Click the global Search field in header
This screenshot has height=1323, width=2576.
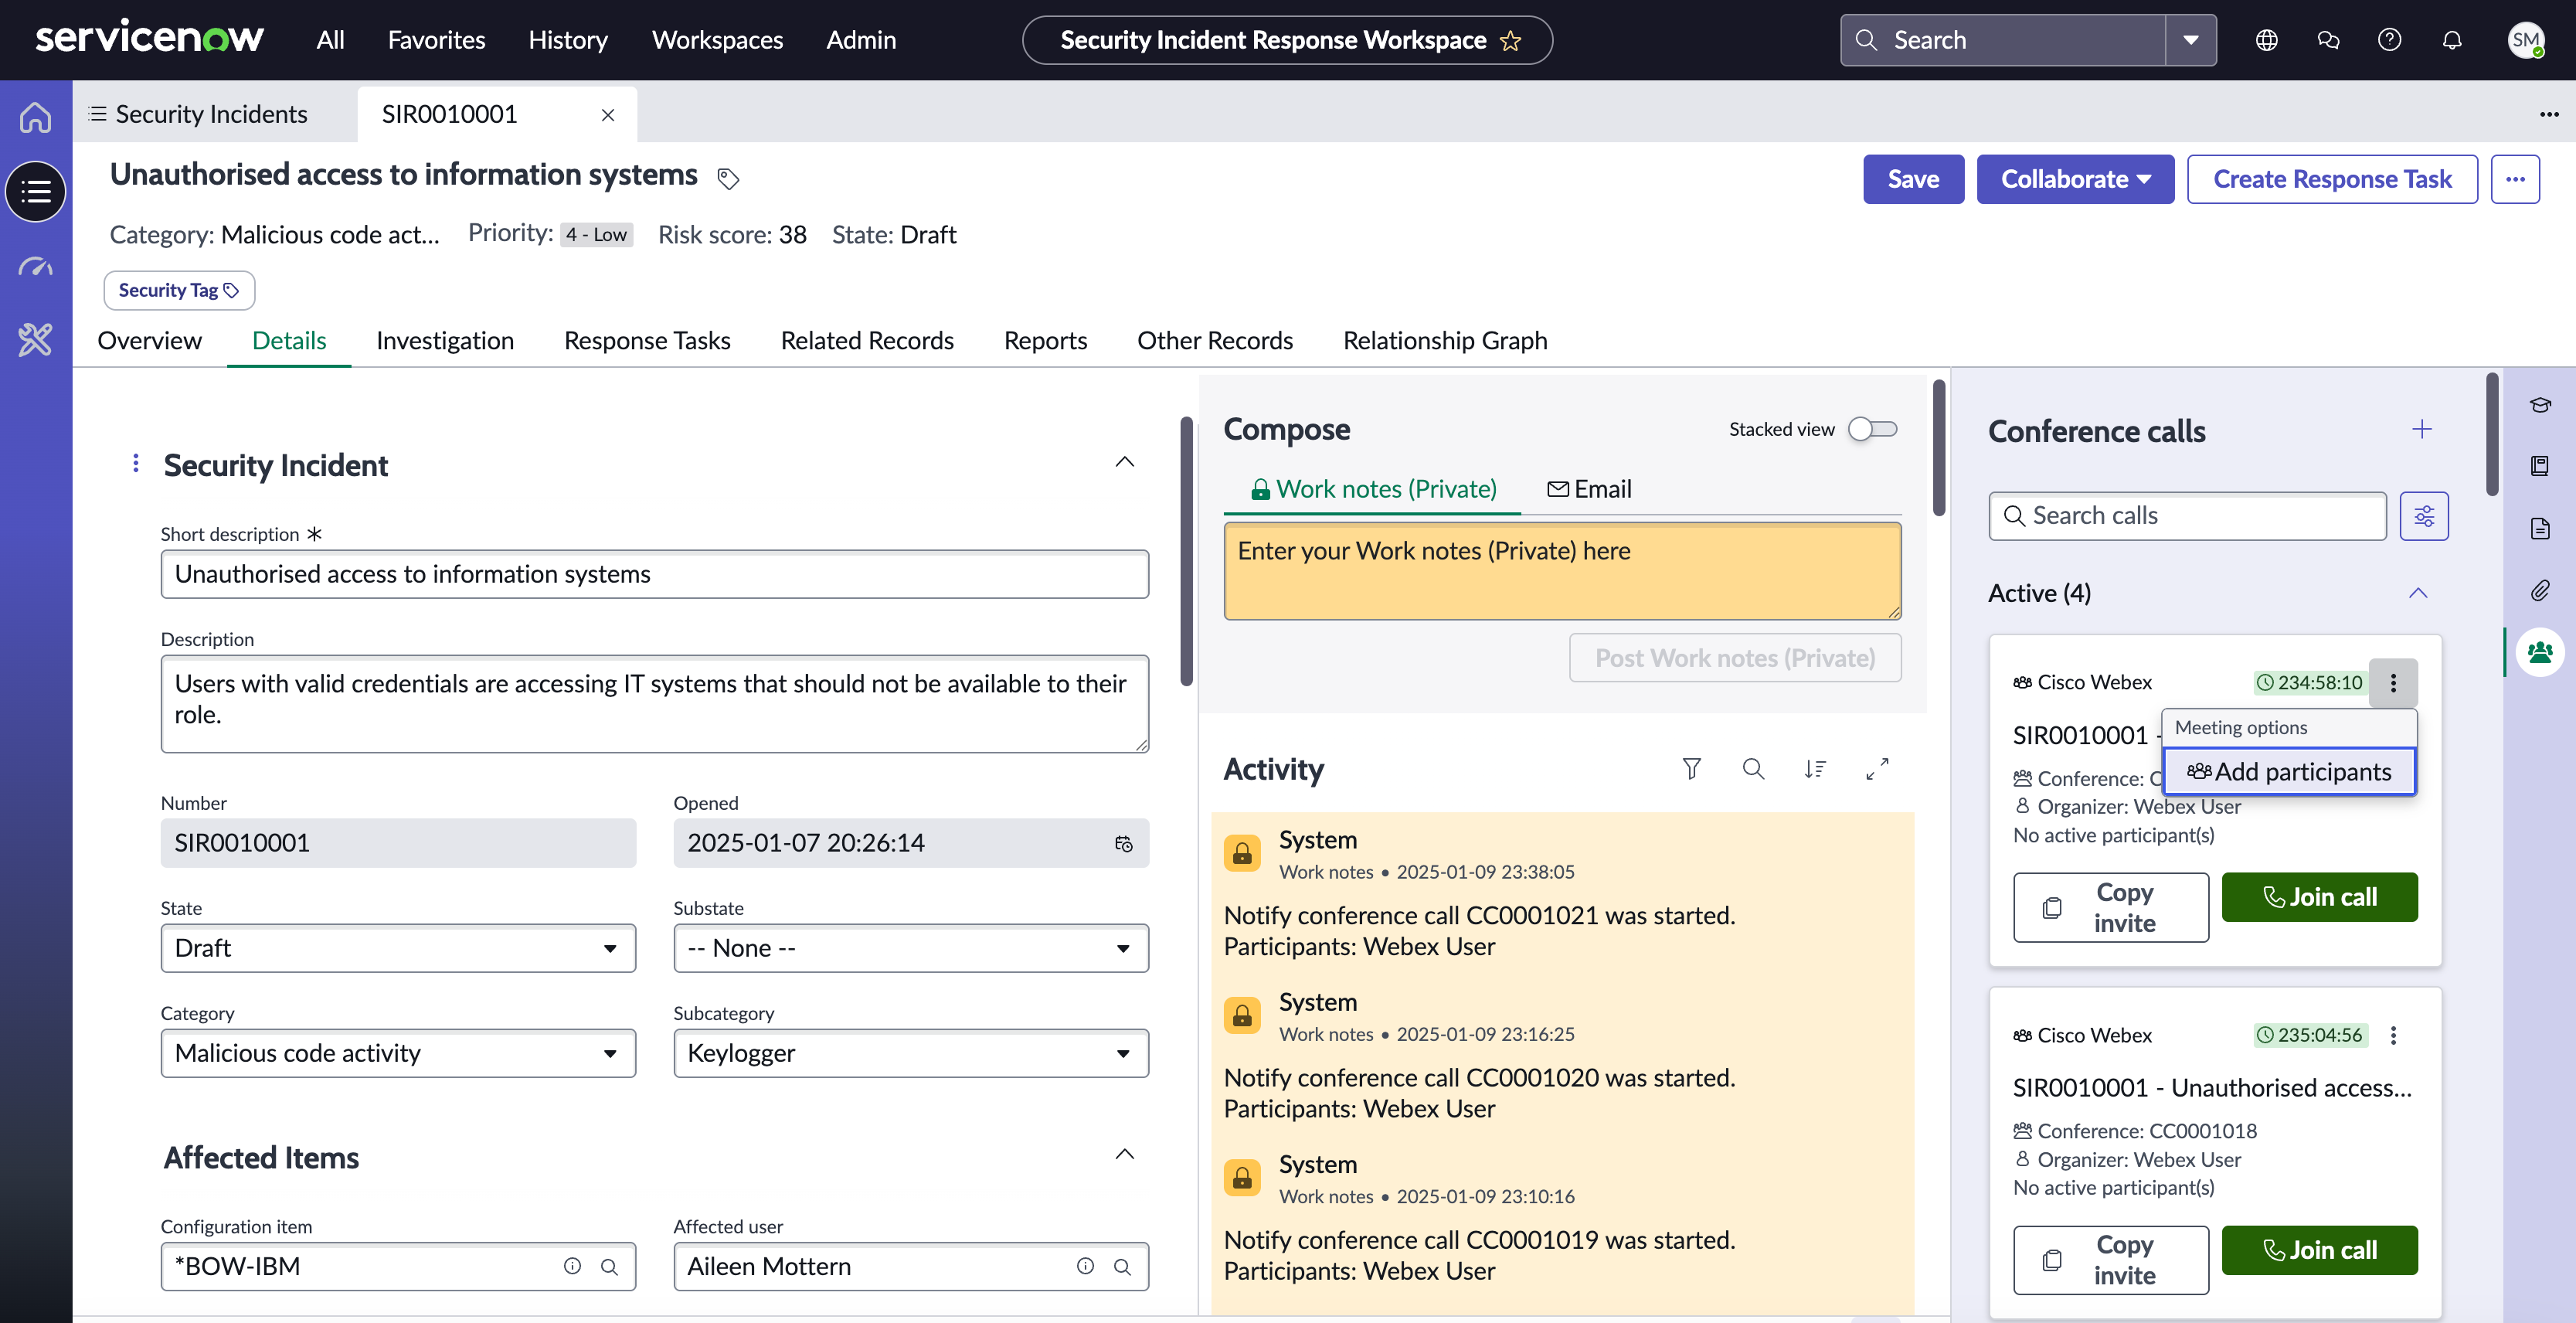pos(2003,40)
